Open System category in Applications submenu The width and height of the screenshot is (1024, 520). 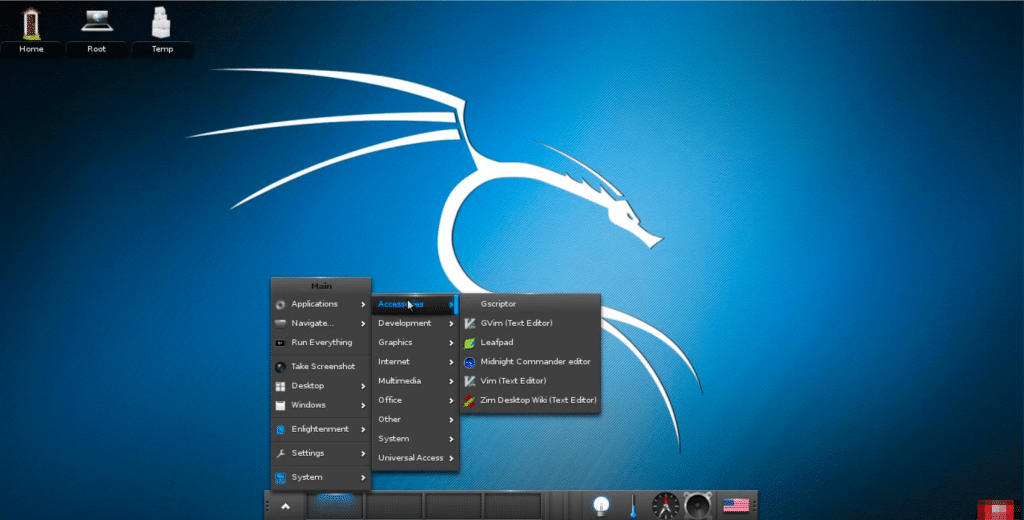point(415,439)
